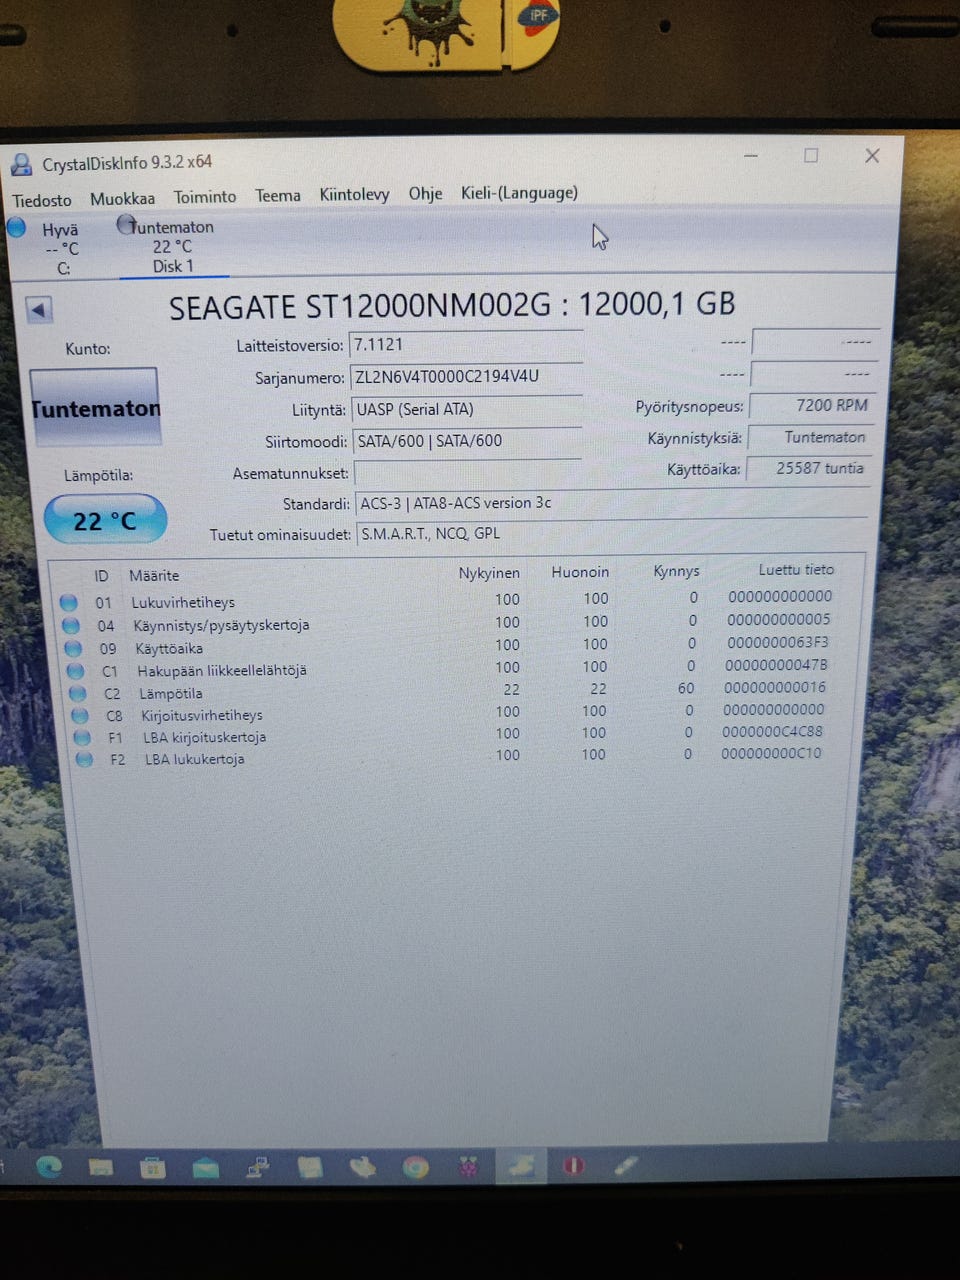Click the previous disk arrow button
Viewport: 960px width, 1280px height.
click(x=39, y=310)
